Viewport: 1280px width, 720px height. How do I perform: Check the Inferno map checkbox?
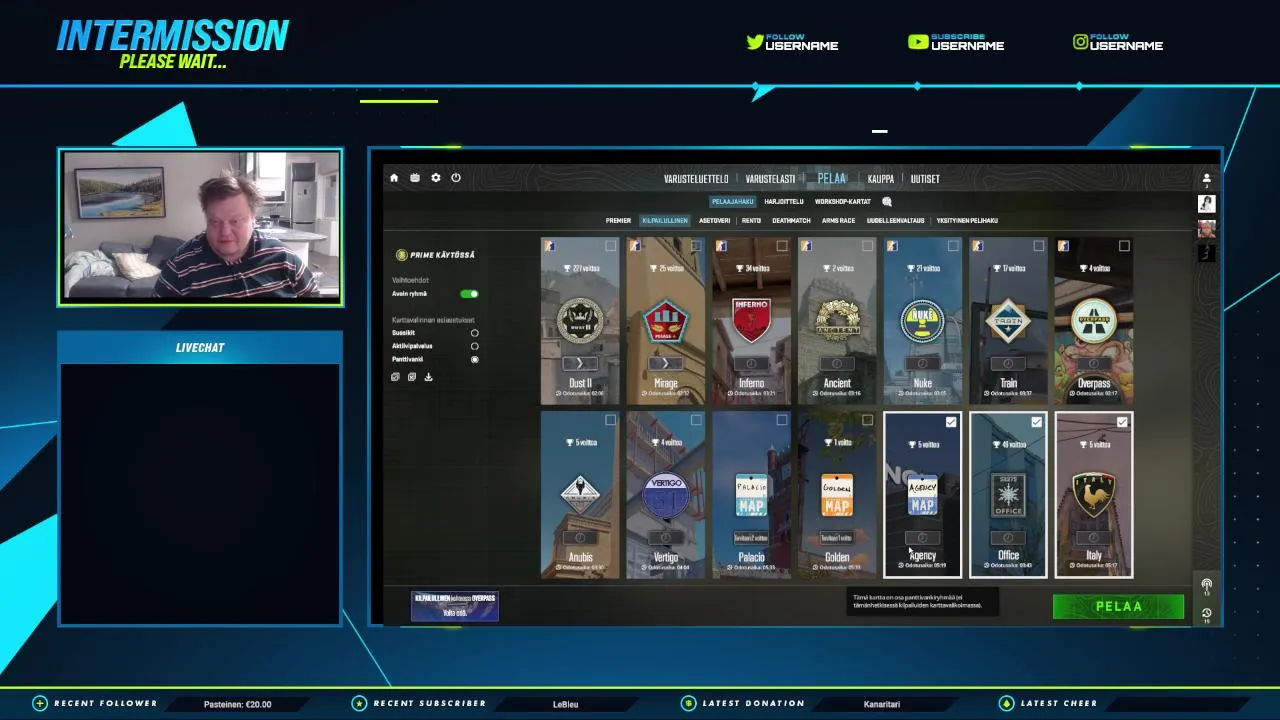(x=782, y=246)
